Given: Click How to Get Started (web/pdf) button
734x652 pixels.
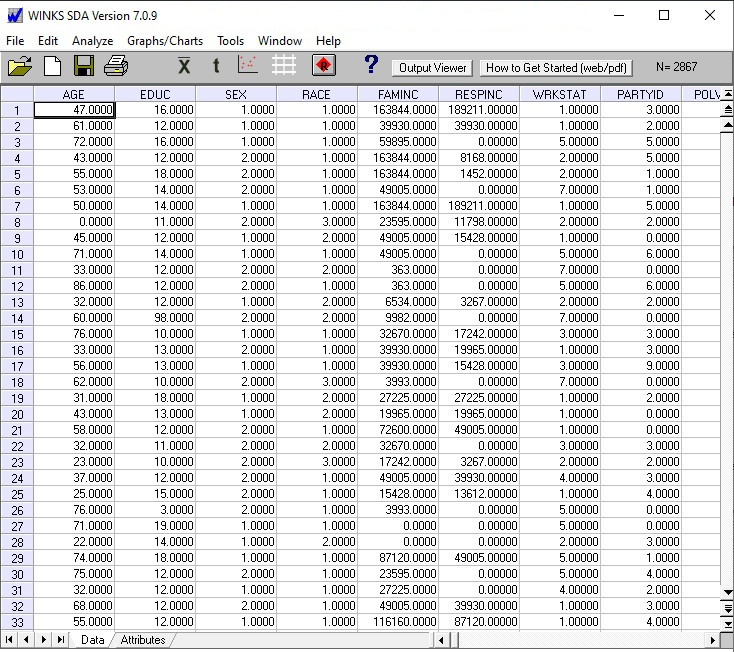Looking at the screenshot, I should click(556, 68).
